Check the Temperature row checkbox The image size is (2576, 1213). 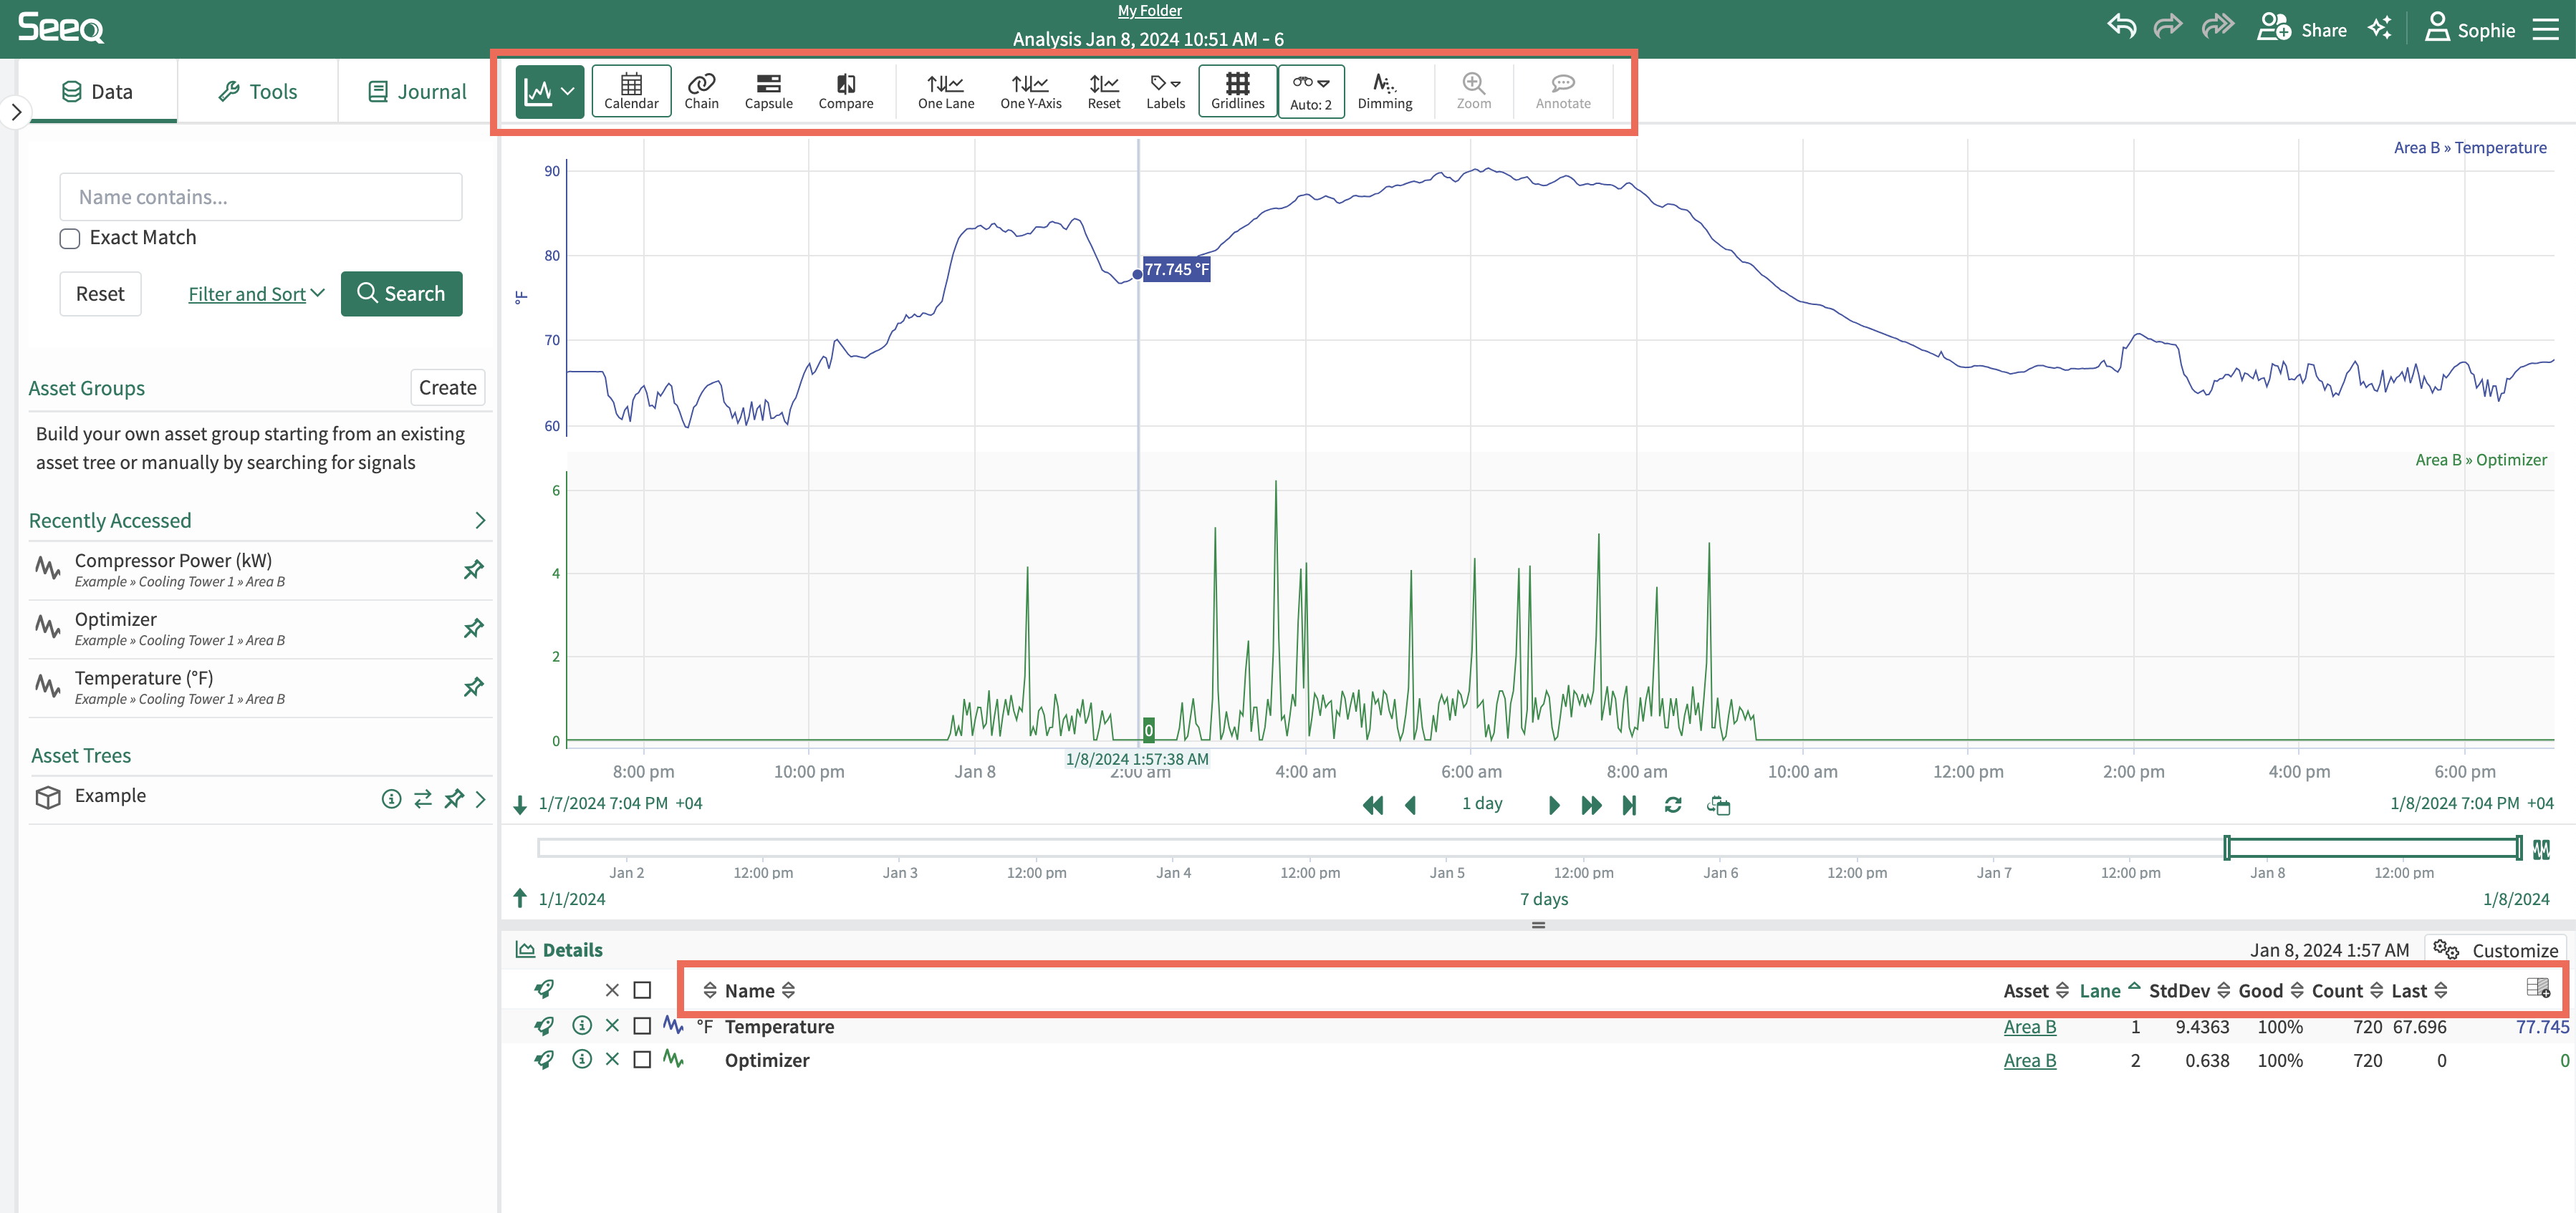click(x=642, y=1026)
